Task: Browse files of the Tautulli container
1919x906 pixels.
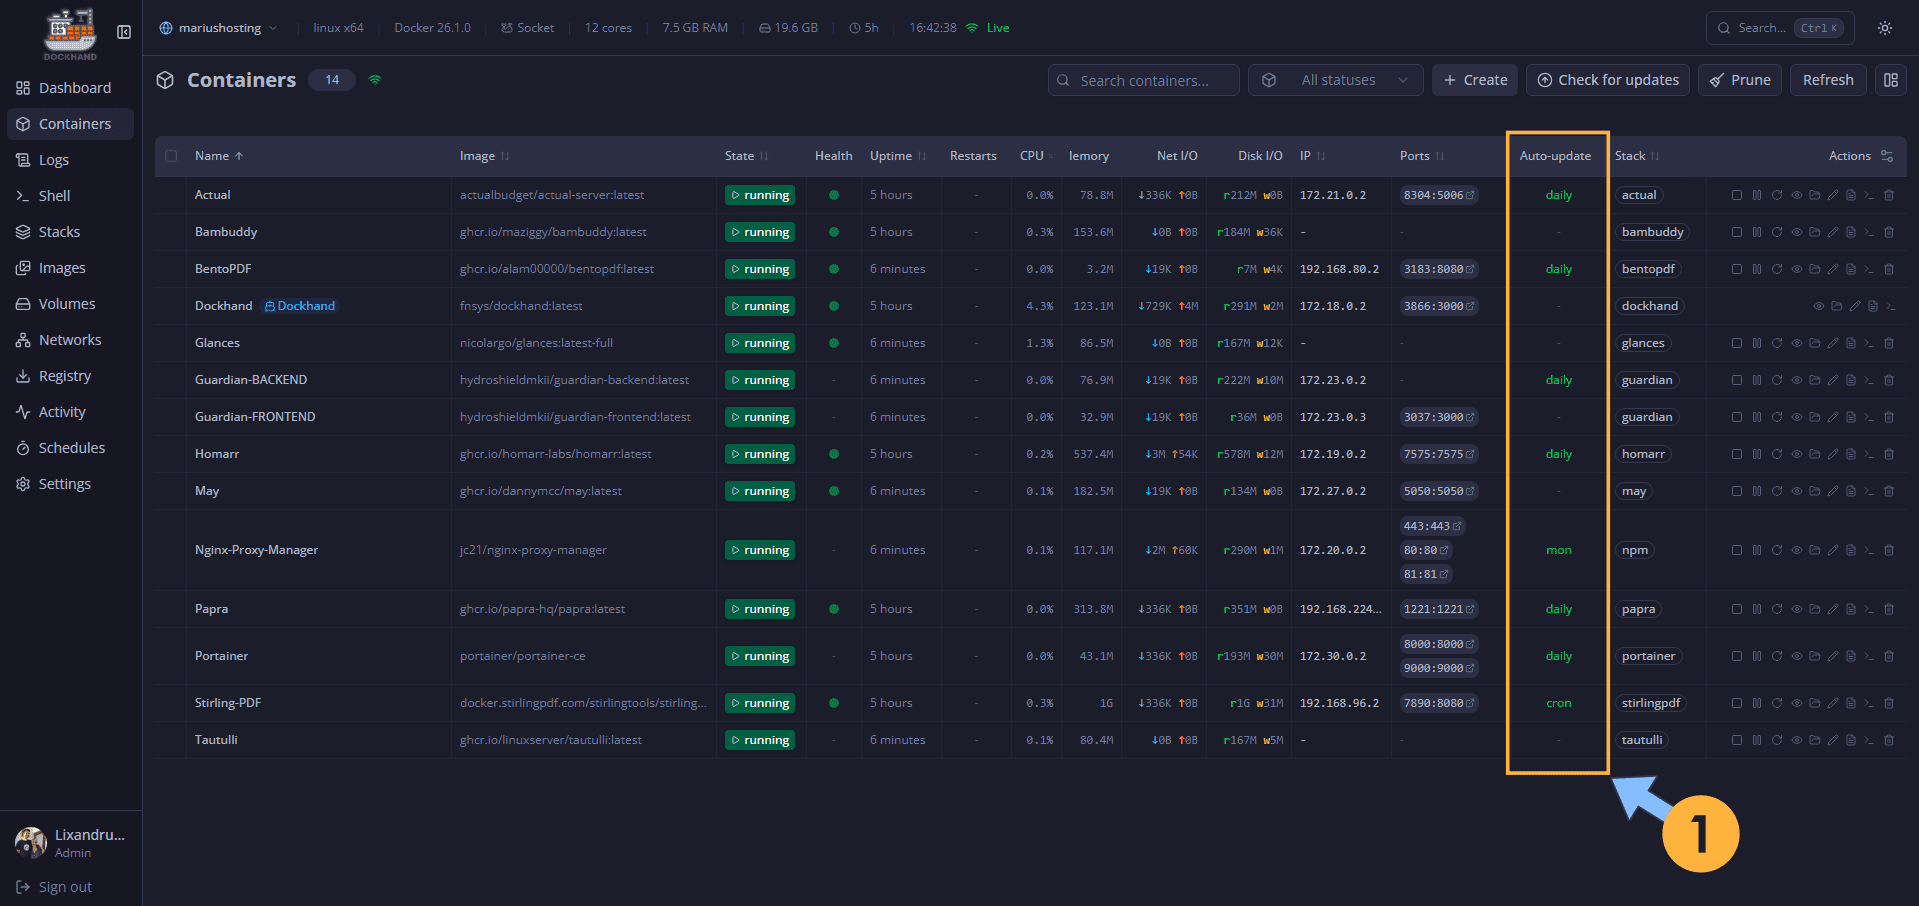Action: pyautogui.click(x=1815, y=740)
